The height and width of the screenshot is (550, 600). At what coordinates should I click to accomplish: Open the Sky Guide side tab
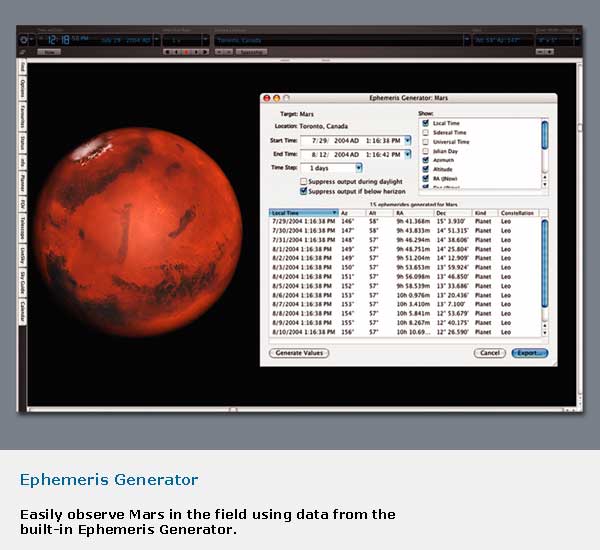23,282
